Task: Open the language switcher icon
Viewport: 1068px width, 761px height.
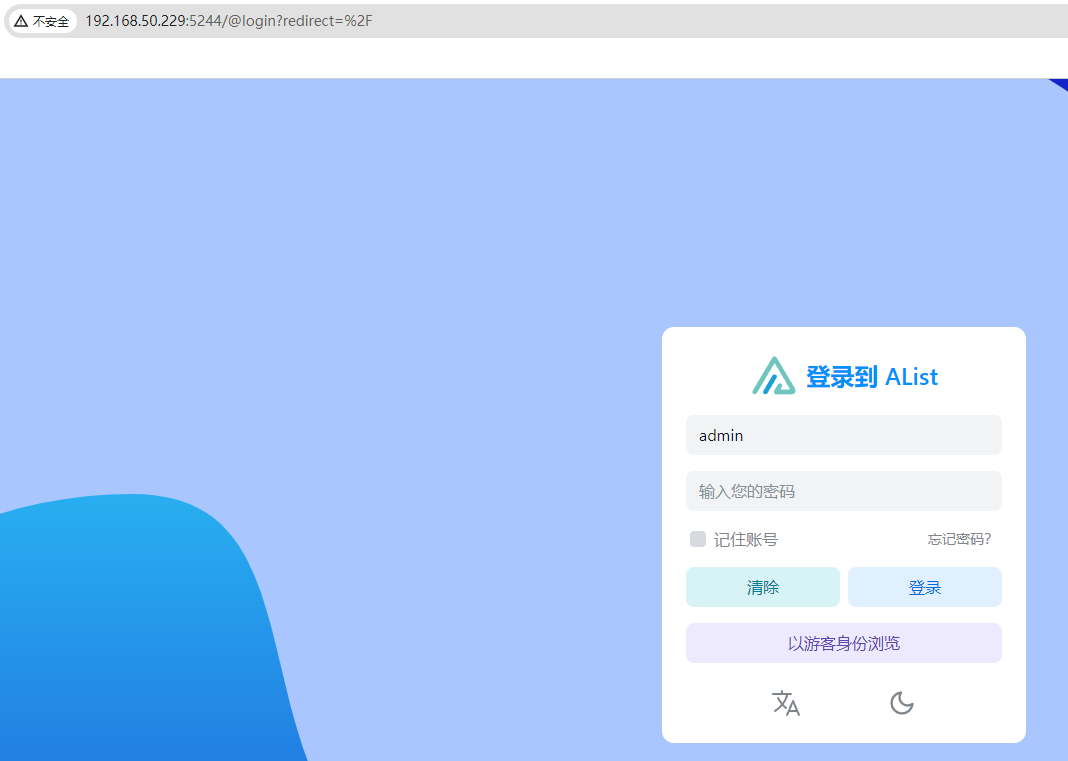Action: click(786, 703)
